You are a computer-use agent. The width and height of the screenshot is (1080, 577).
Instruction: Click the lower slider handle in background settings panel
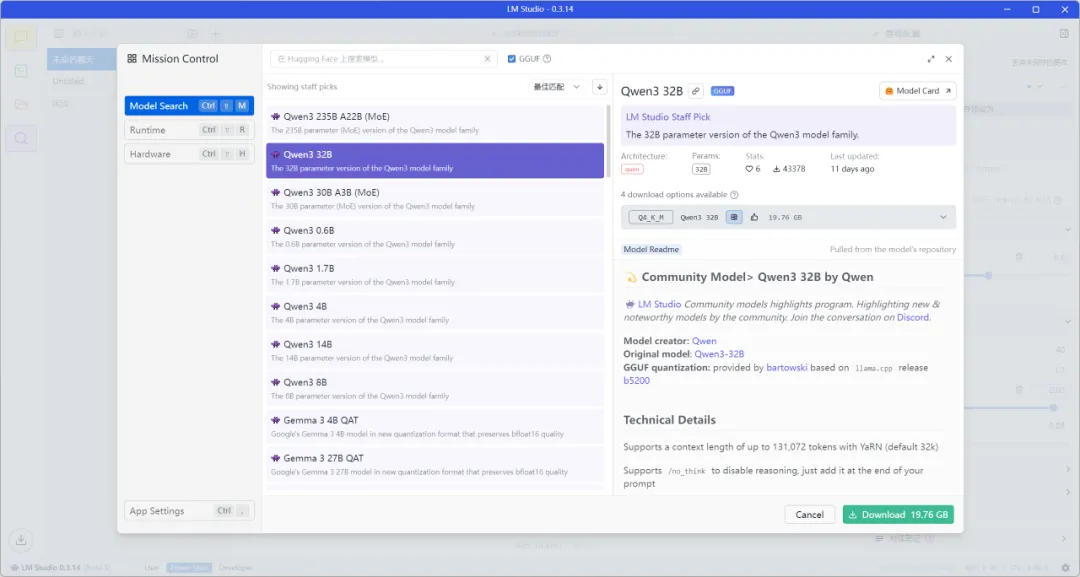coord(1053,408)
